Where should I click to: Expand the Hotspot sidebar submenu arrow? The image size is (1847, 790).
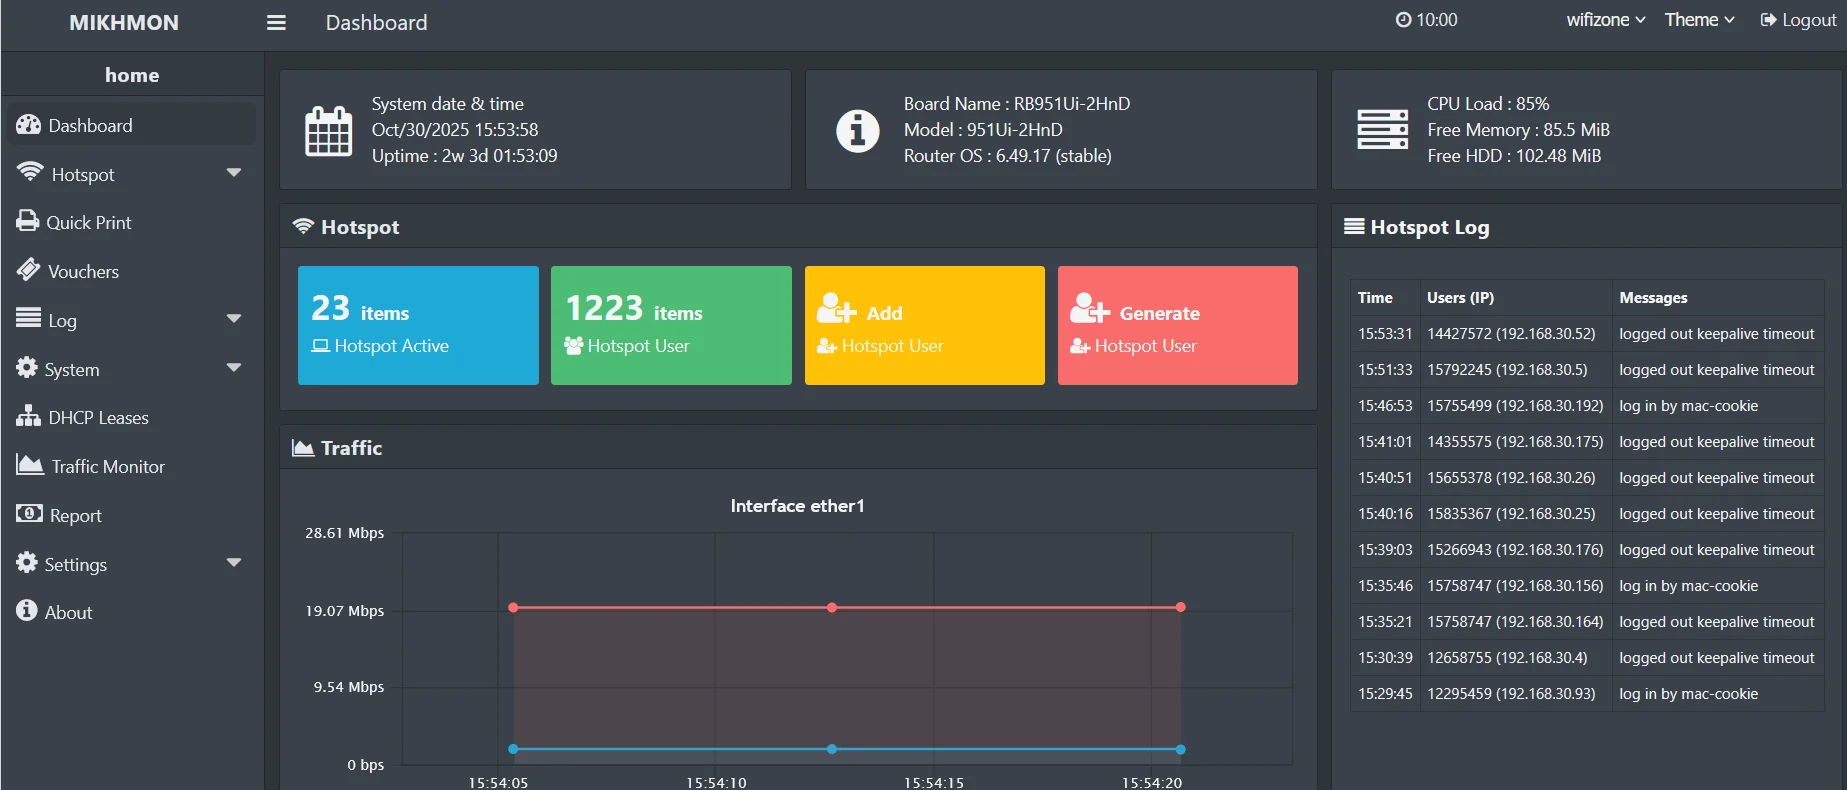click(234, 173)
